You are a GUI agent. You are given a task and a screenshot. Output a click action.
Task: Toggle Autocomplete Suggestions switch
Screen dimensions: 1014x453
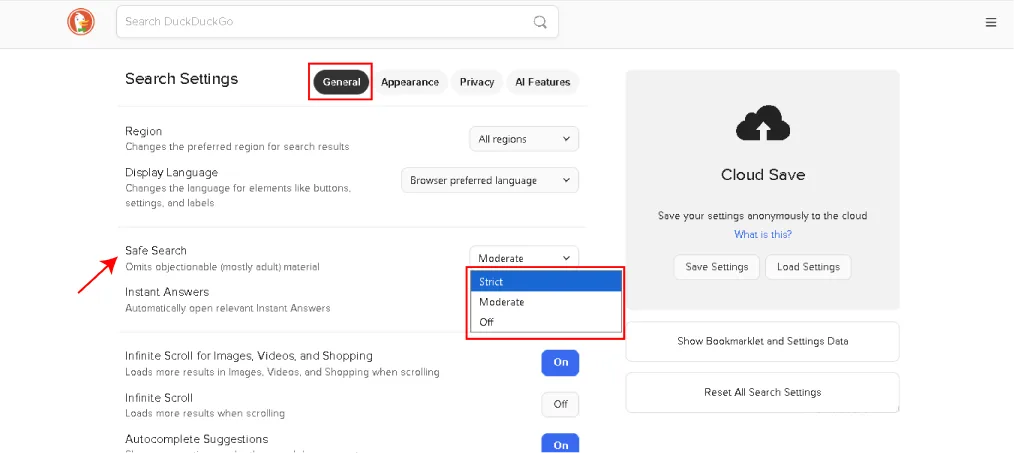pyautogui.click(x=560, y=444)
